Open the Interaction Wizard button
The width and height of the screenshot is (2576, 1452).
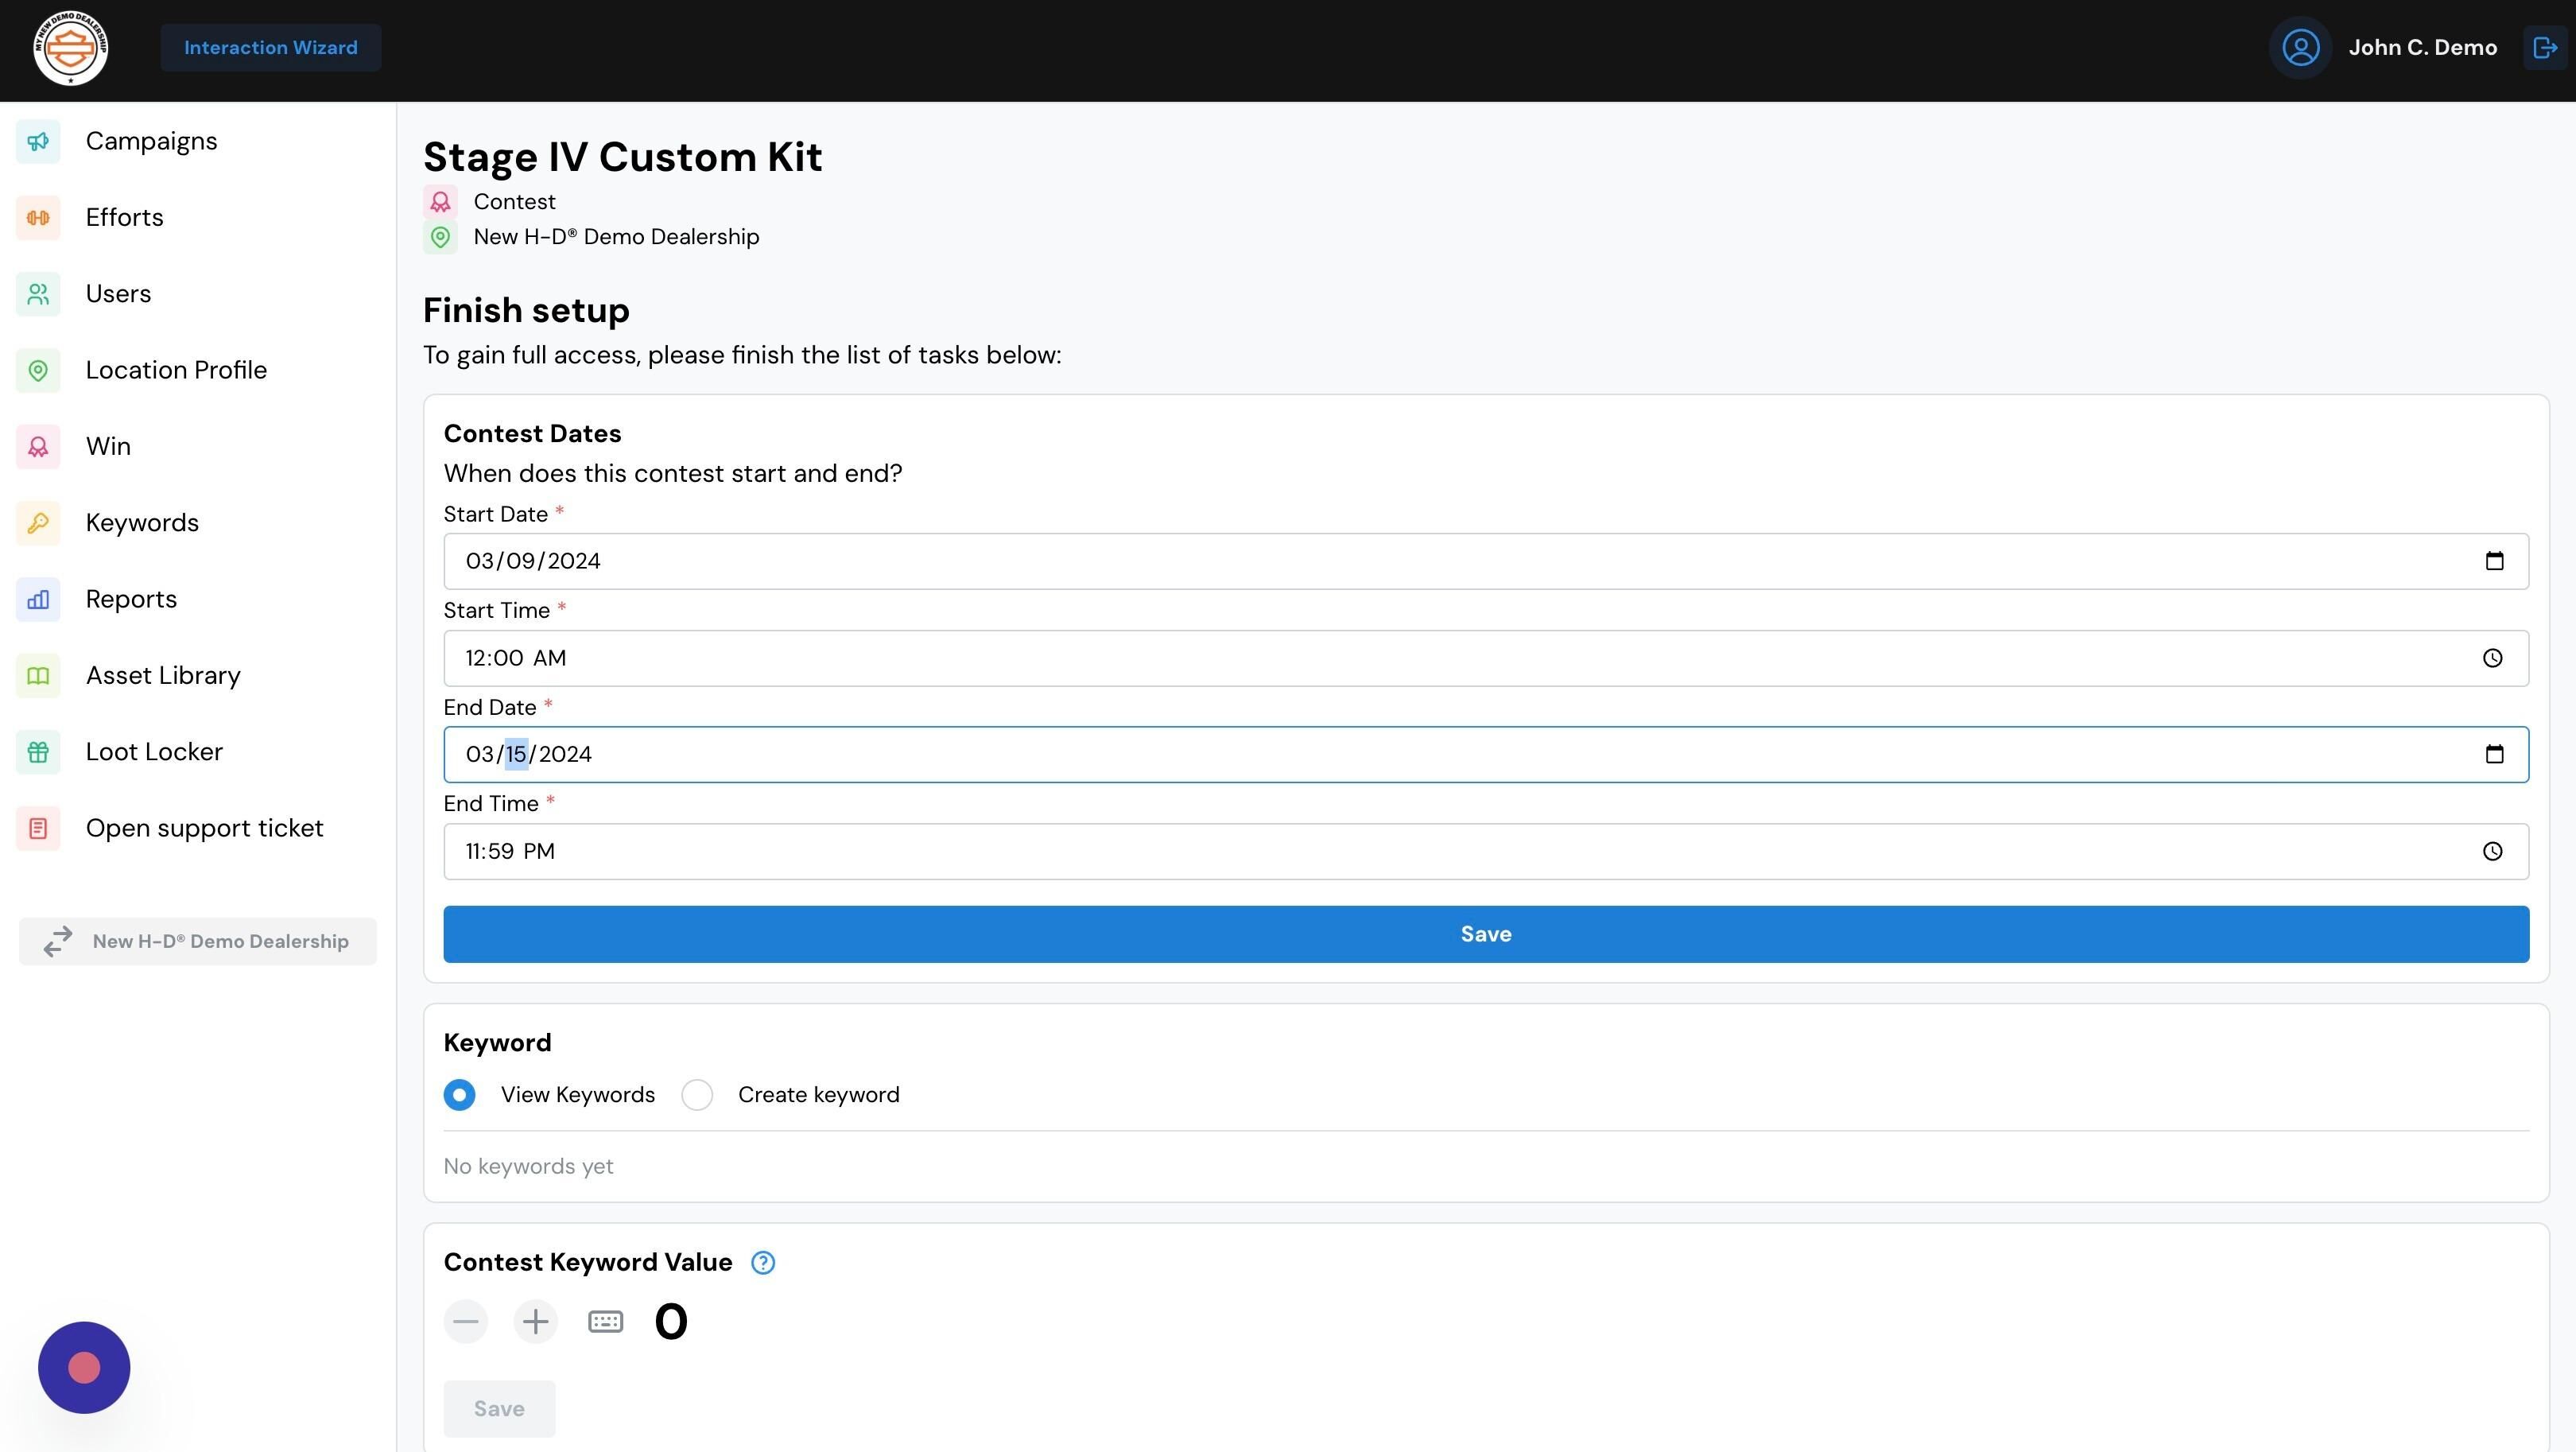tap(271, 48)
